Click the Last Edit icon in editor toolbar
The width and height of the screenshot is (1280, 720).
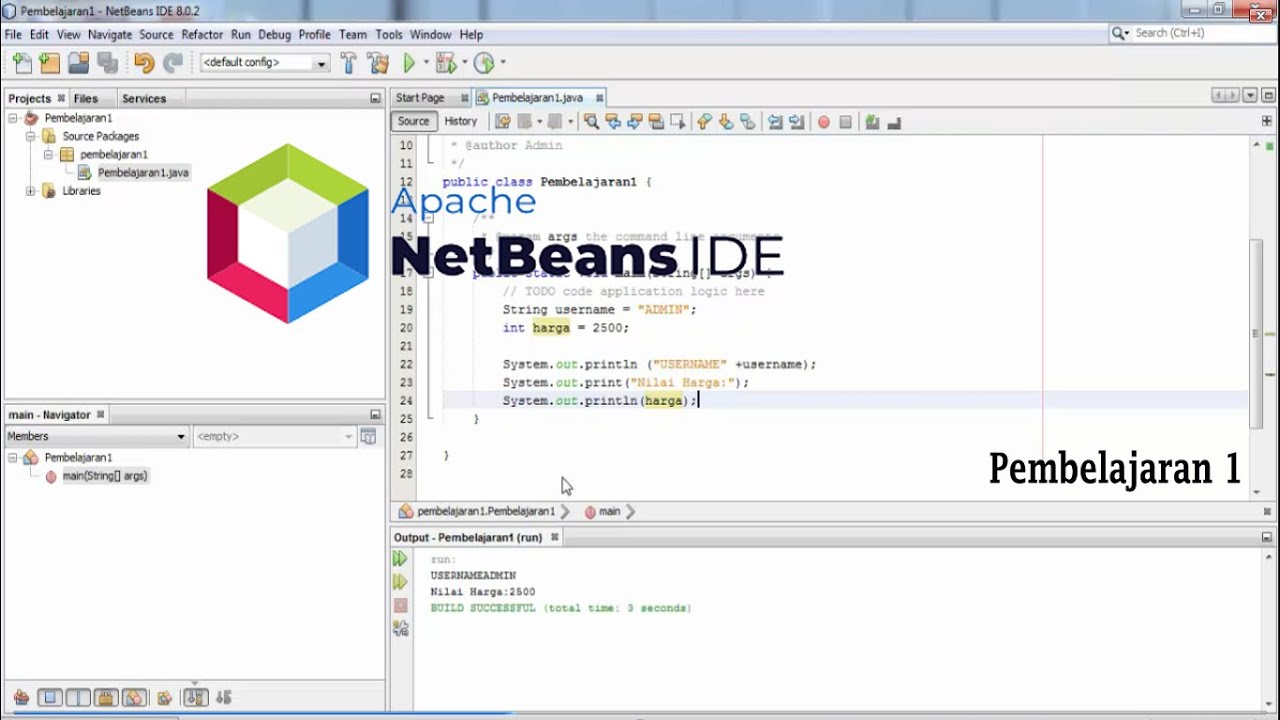point(503,122)
